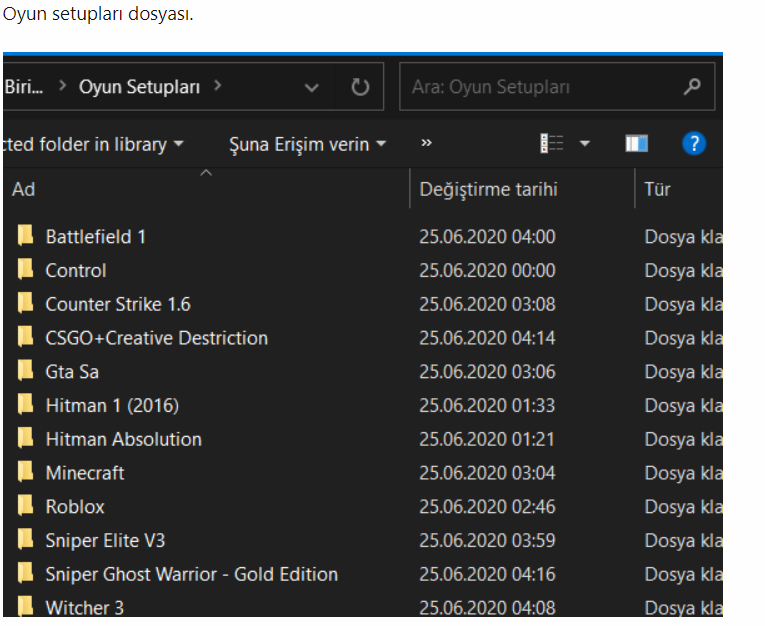Open the selected folder in library menu
Screen dimensions: 765x626
click(x=93, y=144)
